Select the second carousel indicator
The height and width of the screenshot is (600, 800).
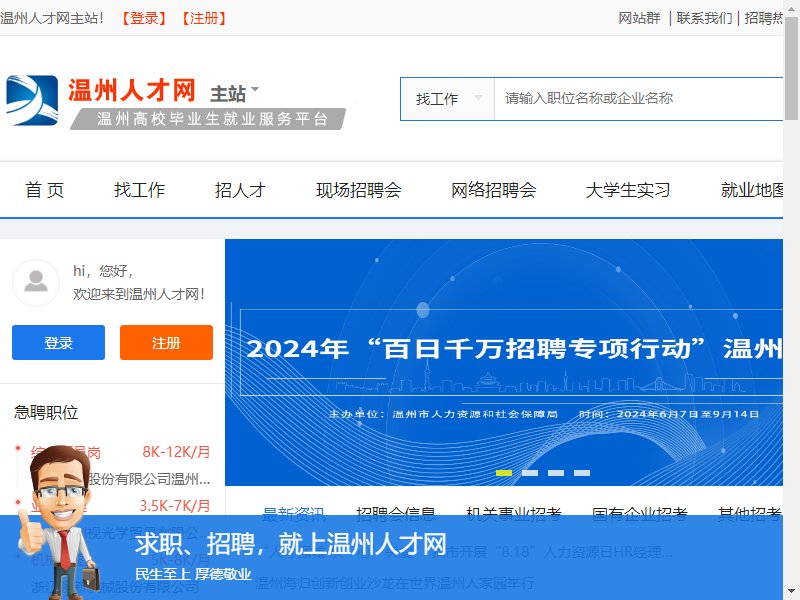coord(530,473)
